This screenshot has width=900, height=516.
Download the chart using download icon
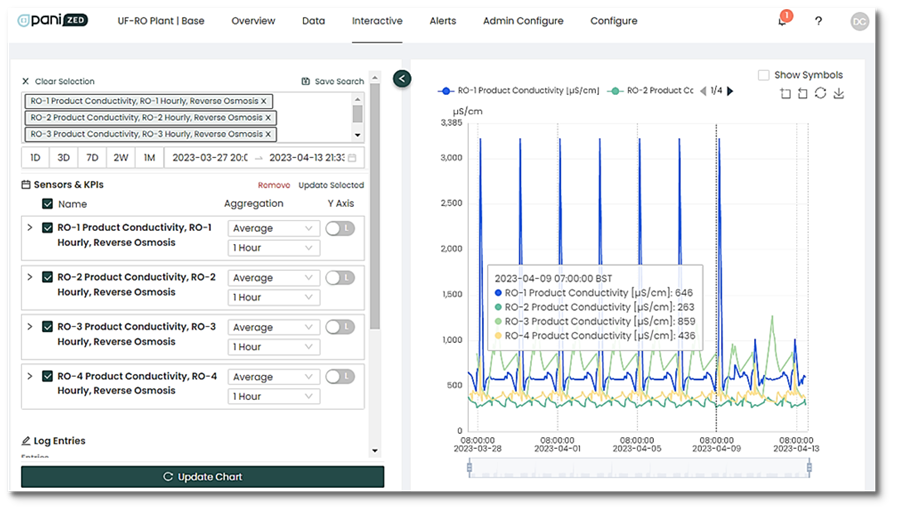[x=839, y=93]
